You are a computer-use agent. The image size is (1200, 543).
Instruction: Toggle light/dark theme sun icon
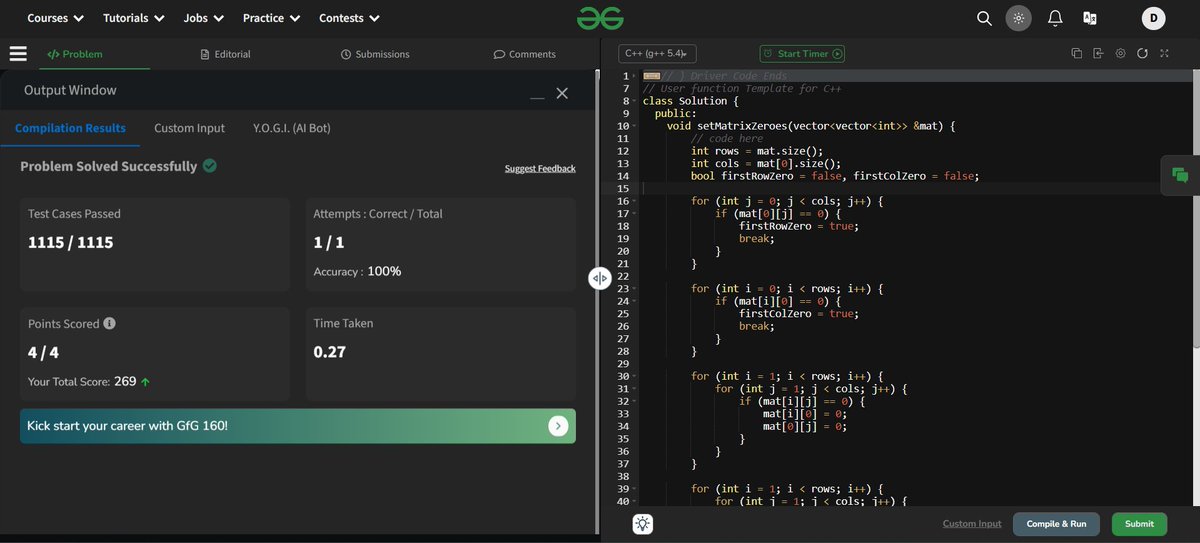click(x=1018, y=18)
